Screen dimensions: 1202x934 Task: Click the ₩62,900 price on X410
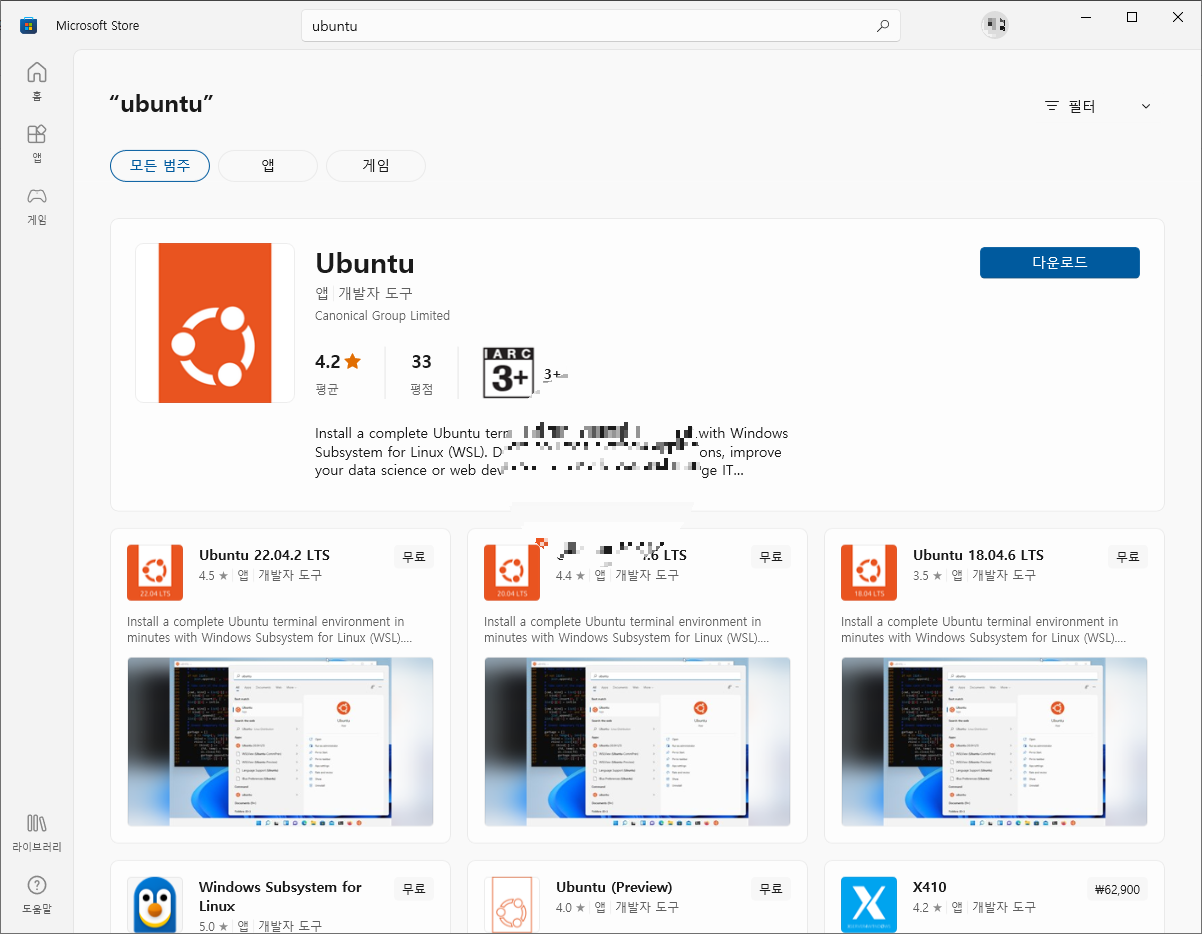point(1117,889)
